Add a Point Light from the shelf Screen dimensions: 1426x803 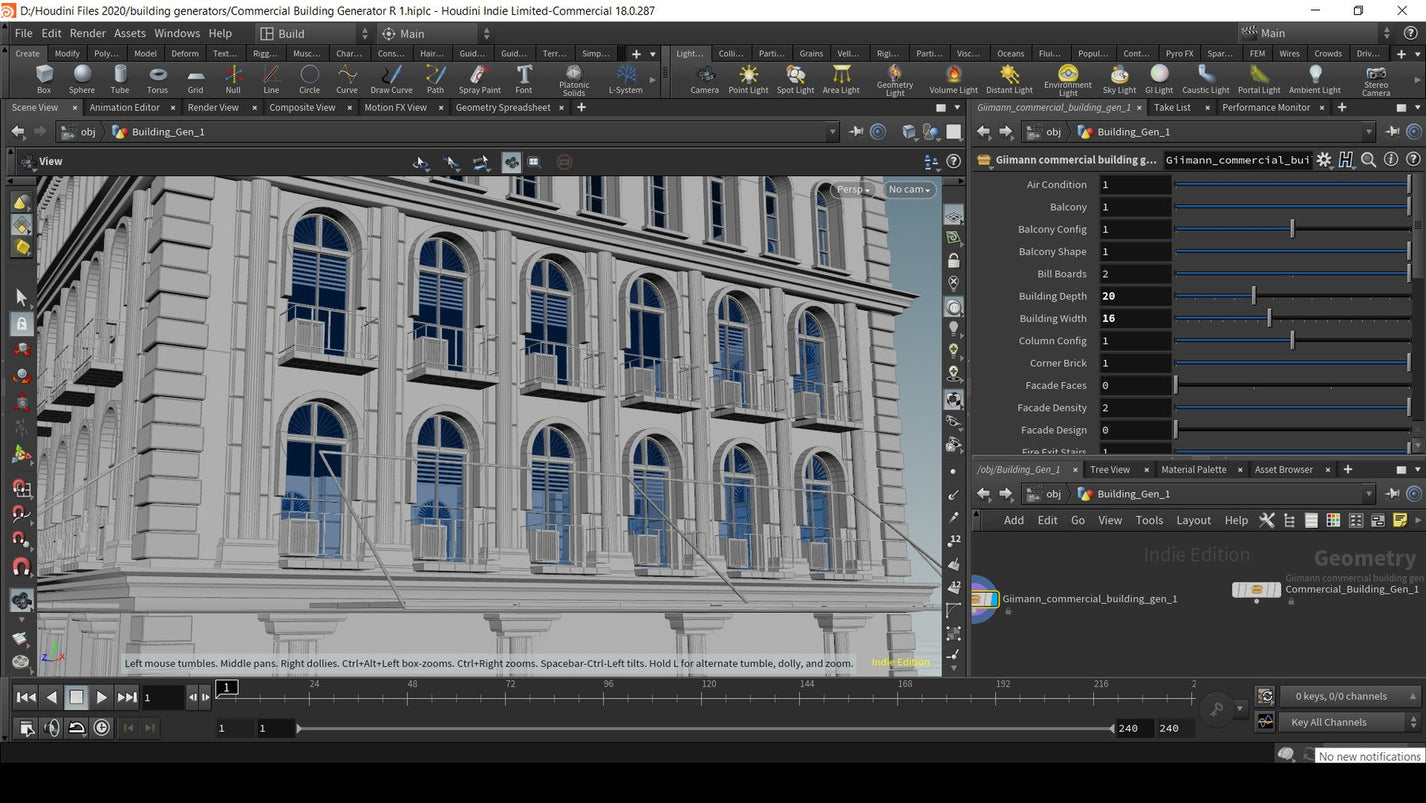[747, 76]
